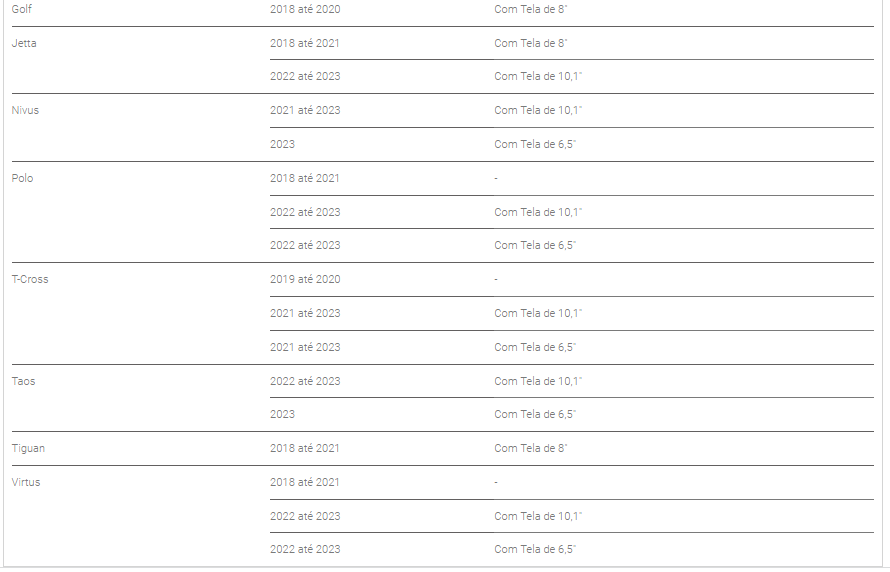The width and height of the screenshot is (890, 572).
Task: Click Tiguan's 2018 até 2021 year range
Action: pyautogui.click(x=304, y=448)
